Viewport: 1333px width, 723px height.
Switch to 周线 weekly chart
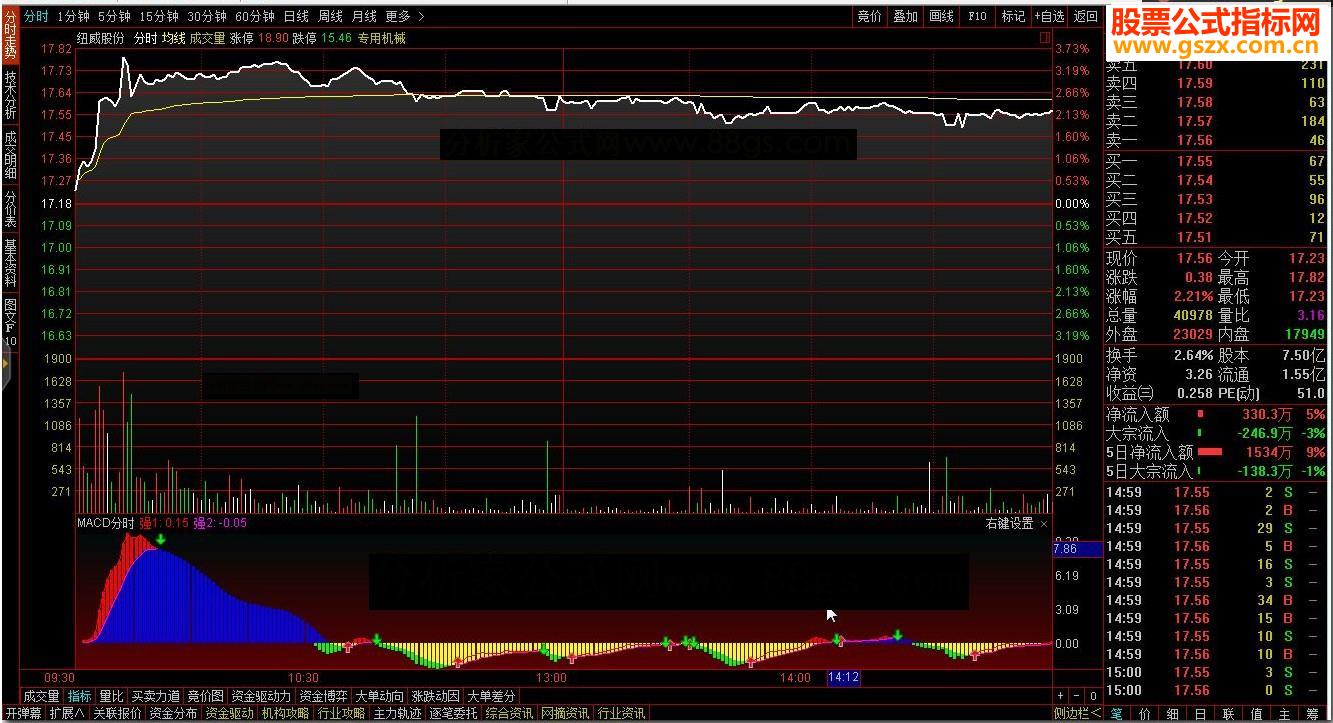click(330, 16)
